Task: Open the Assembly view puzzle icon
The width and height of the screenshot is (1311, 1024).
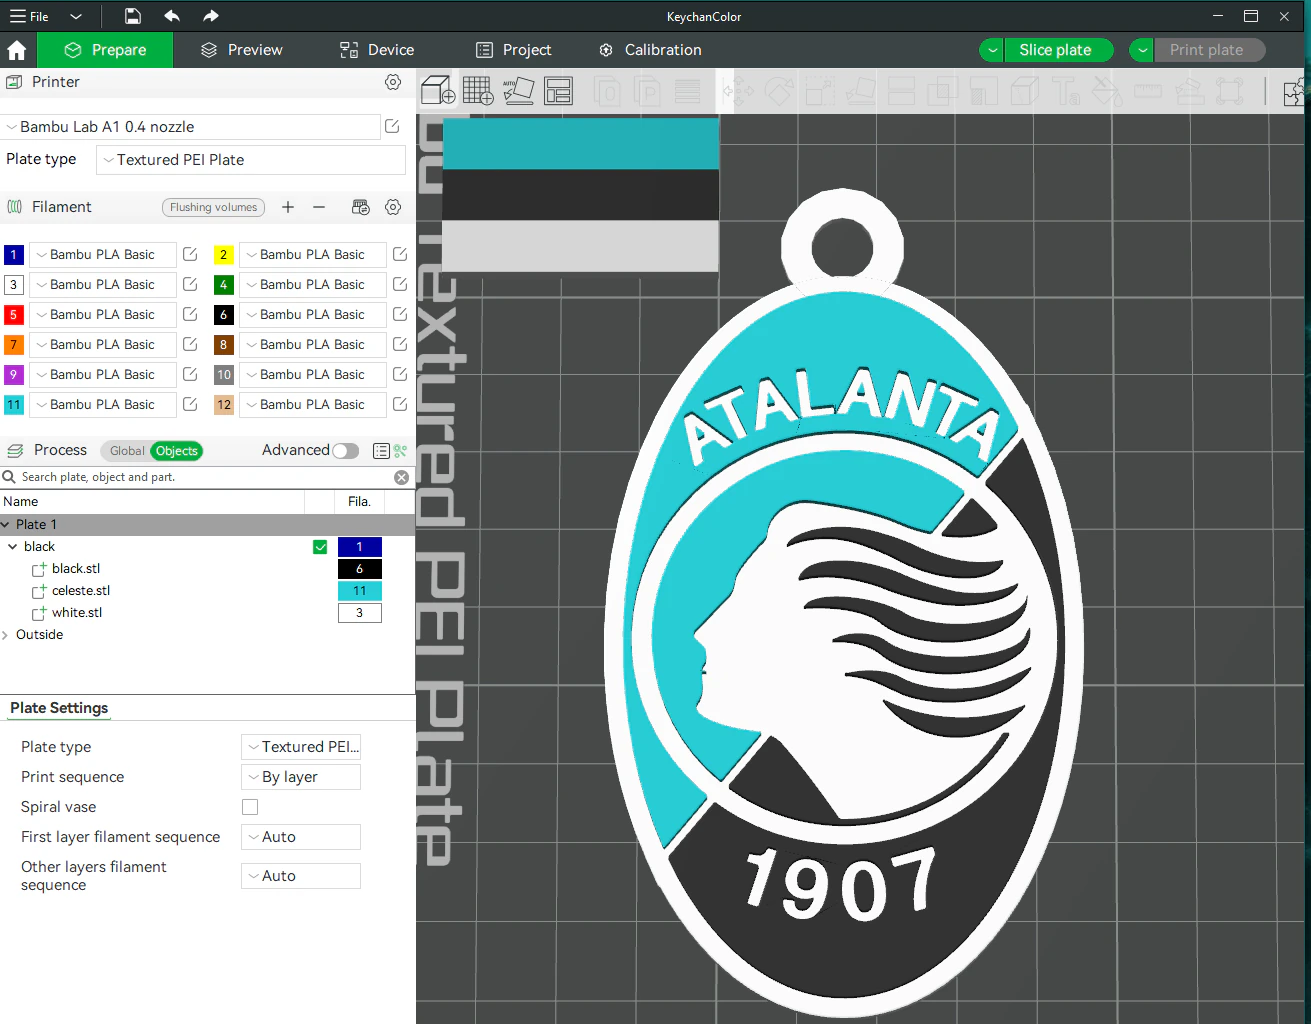Action: point(1295,92)
